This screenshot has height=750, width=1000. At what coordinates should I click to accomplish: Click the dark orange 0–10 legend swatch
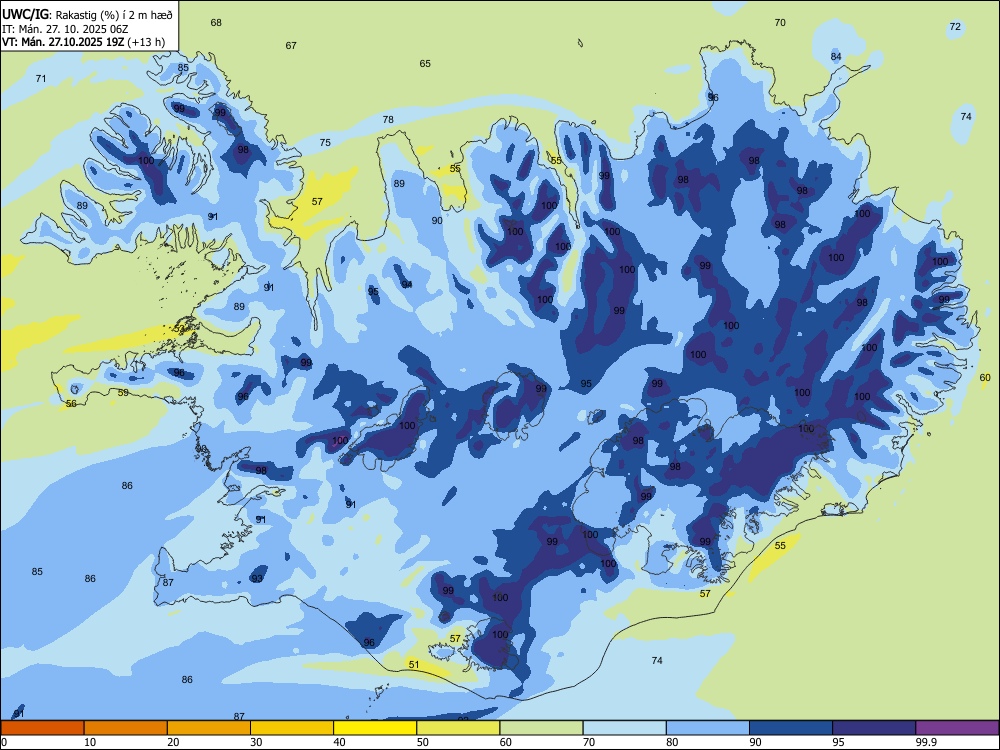pos(42,728)
